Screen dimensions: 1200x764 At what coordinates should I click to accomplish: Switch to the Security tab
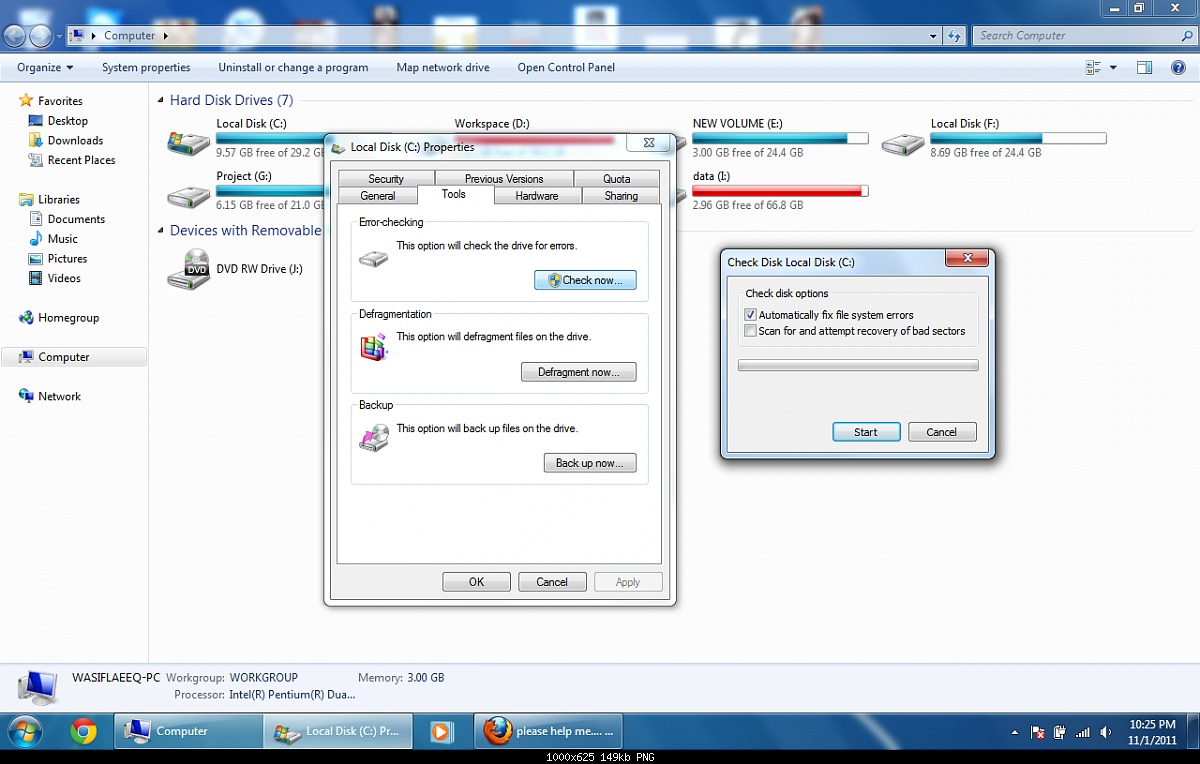(386, 179)
